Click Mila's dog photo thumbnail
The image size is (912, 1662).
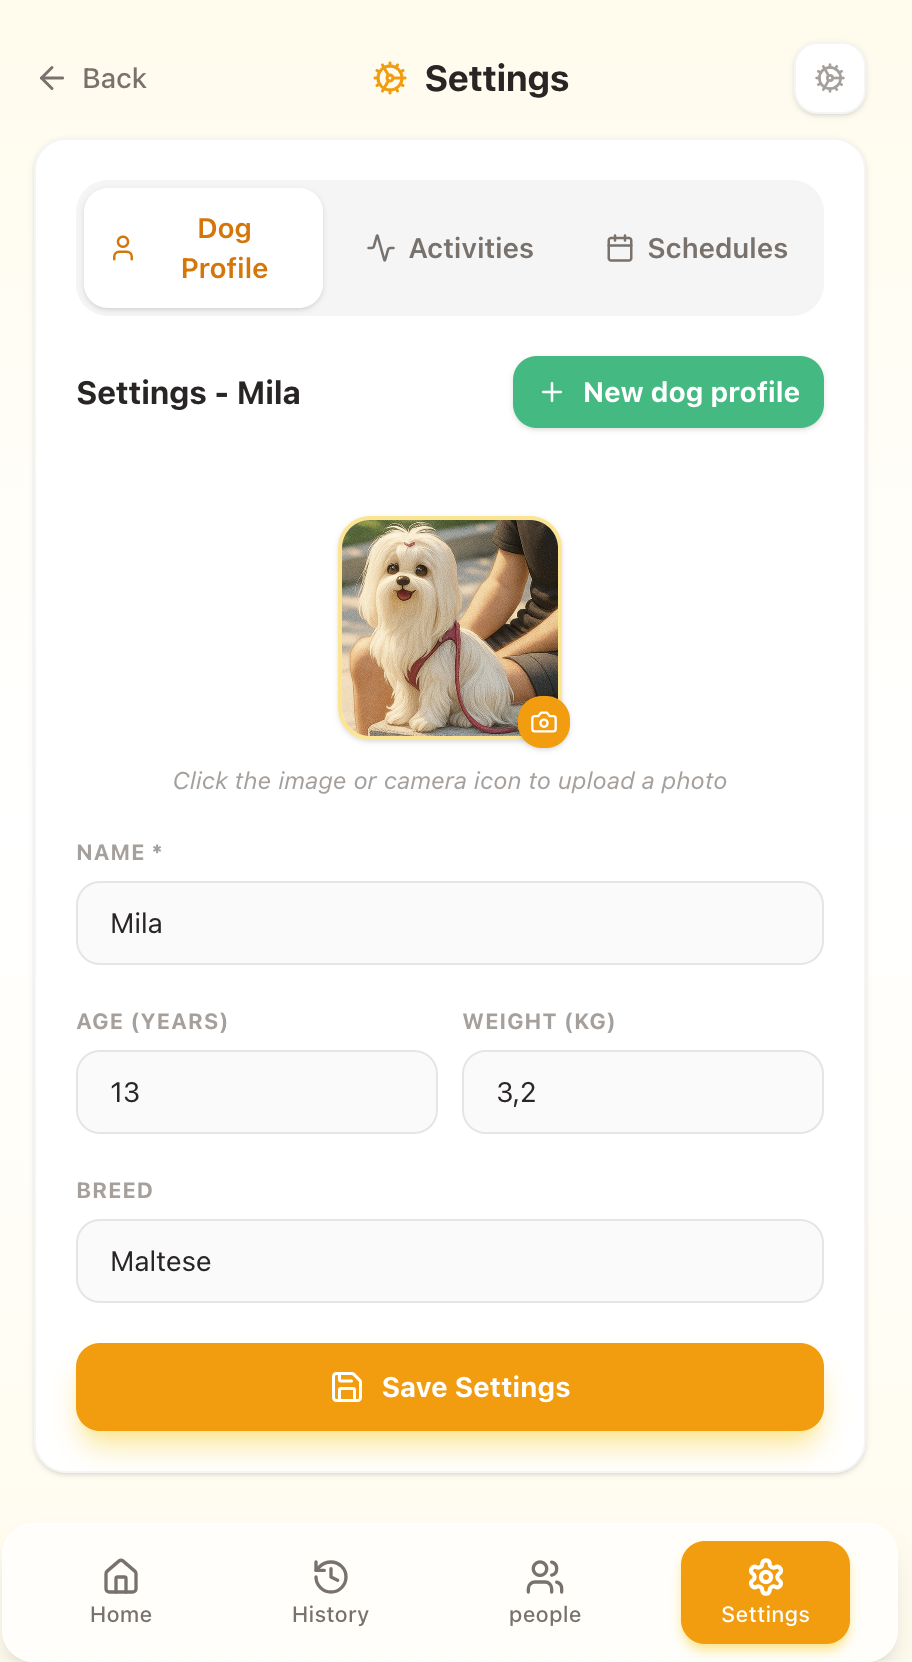pyautogui.click(x=449, y=628)
